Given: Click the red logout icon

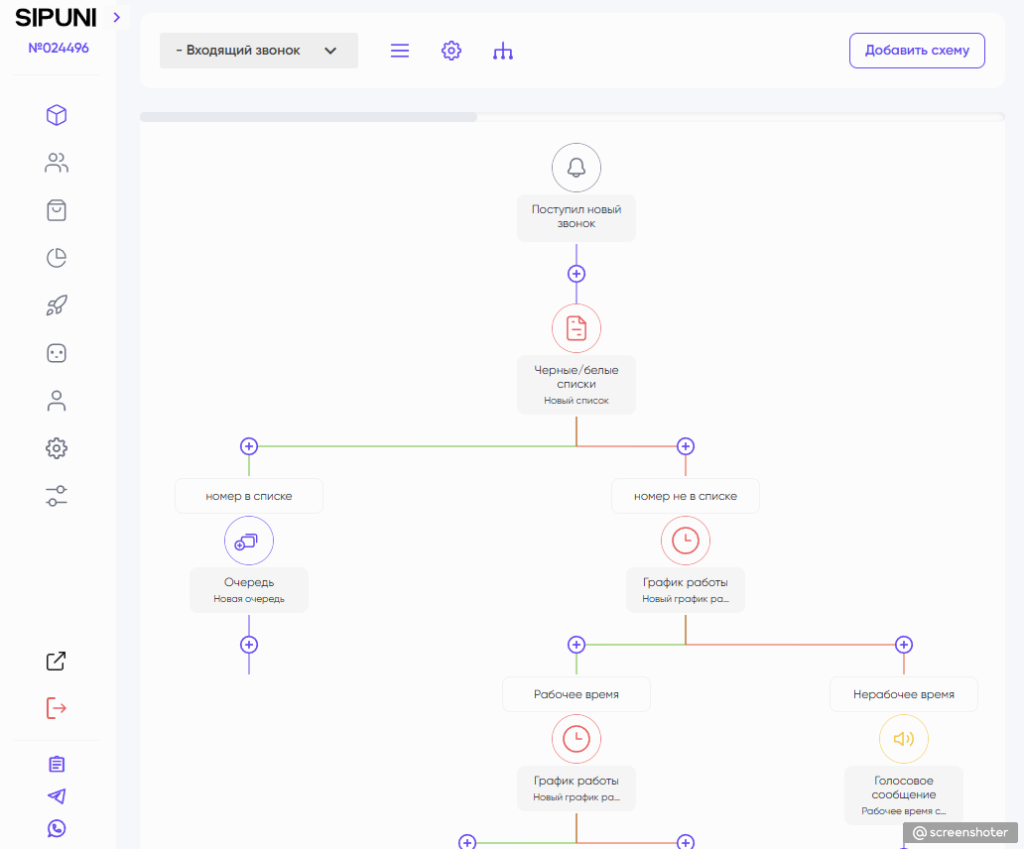Looking at the screenshot, I should click(57, 708).
